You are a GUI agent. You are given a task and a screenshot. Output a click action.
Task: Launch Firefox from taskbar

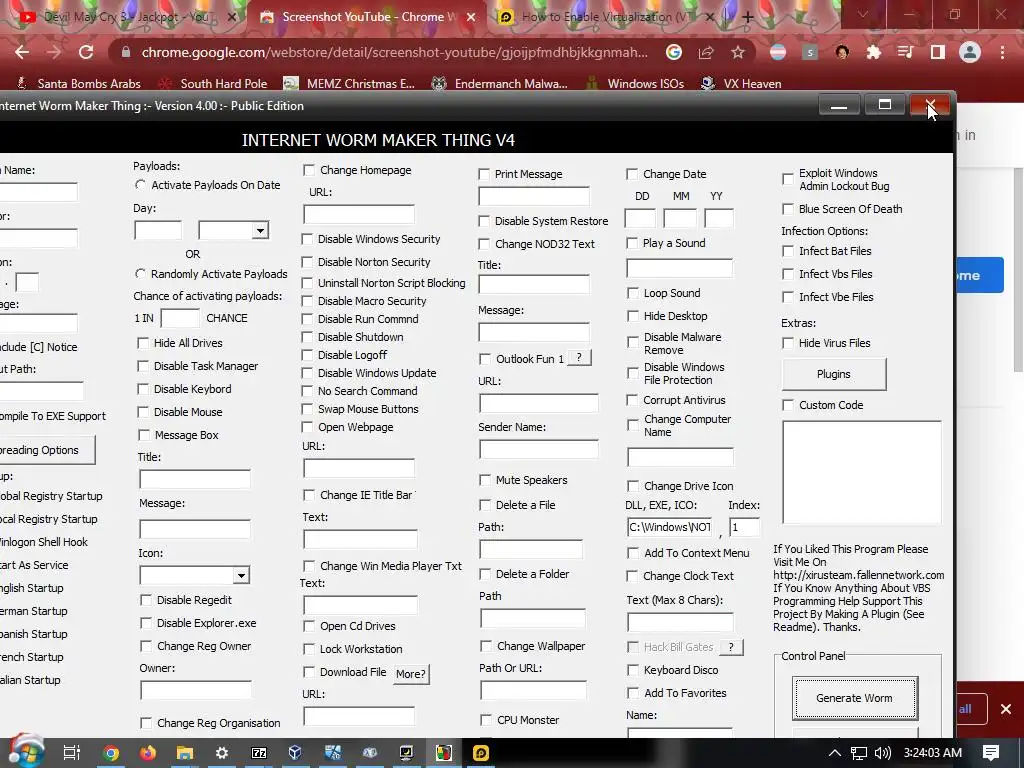tap(148, 753)
